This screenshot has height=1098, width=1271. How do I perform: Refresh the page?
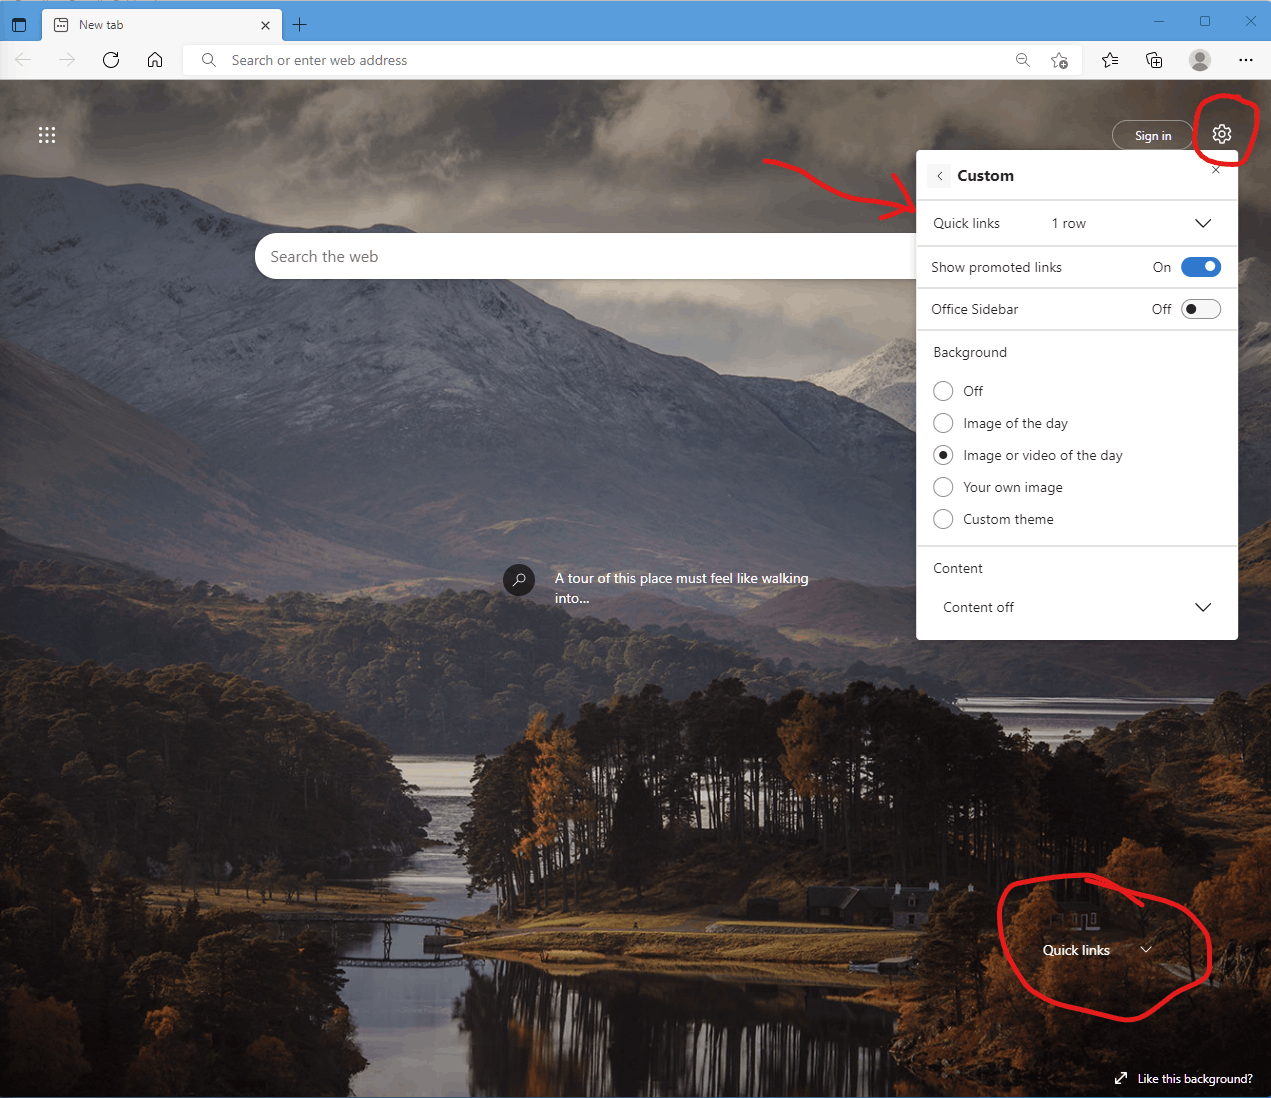[111, 60]
